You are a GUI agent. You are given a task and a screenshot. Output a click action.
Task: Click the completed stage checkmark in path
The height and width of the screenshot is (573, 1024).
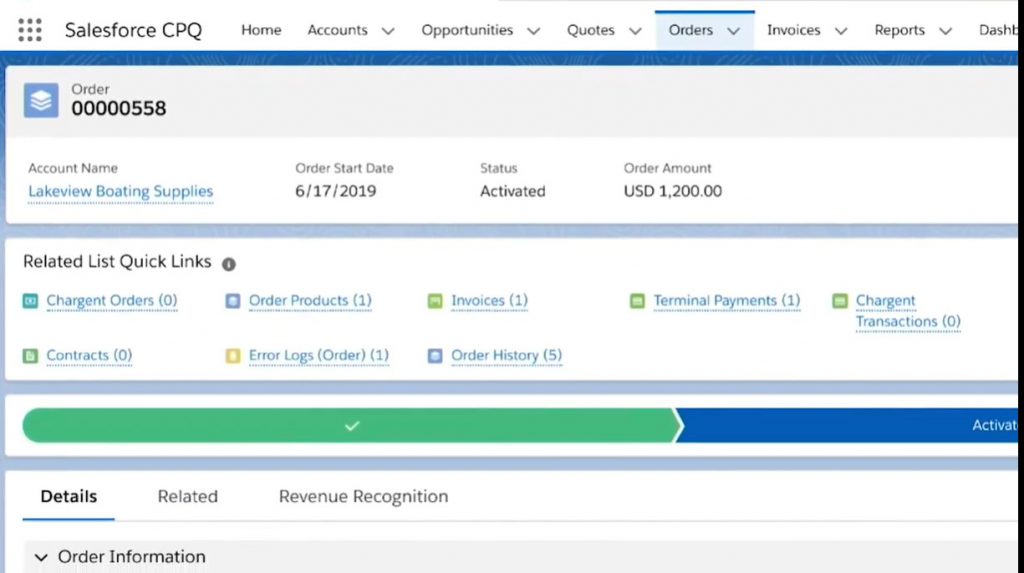352,426
